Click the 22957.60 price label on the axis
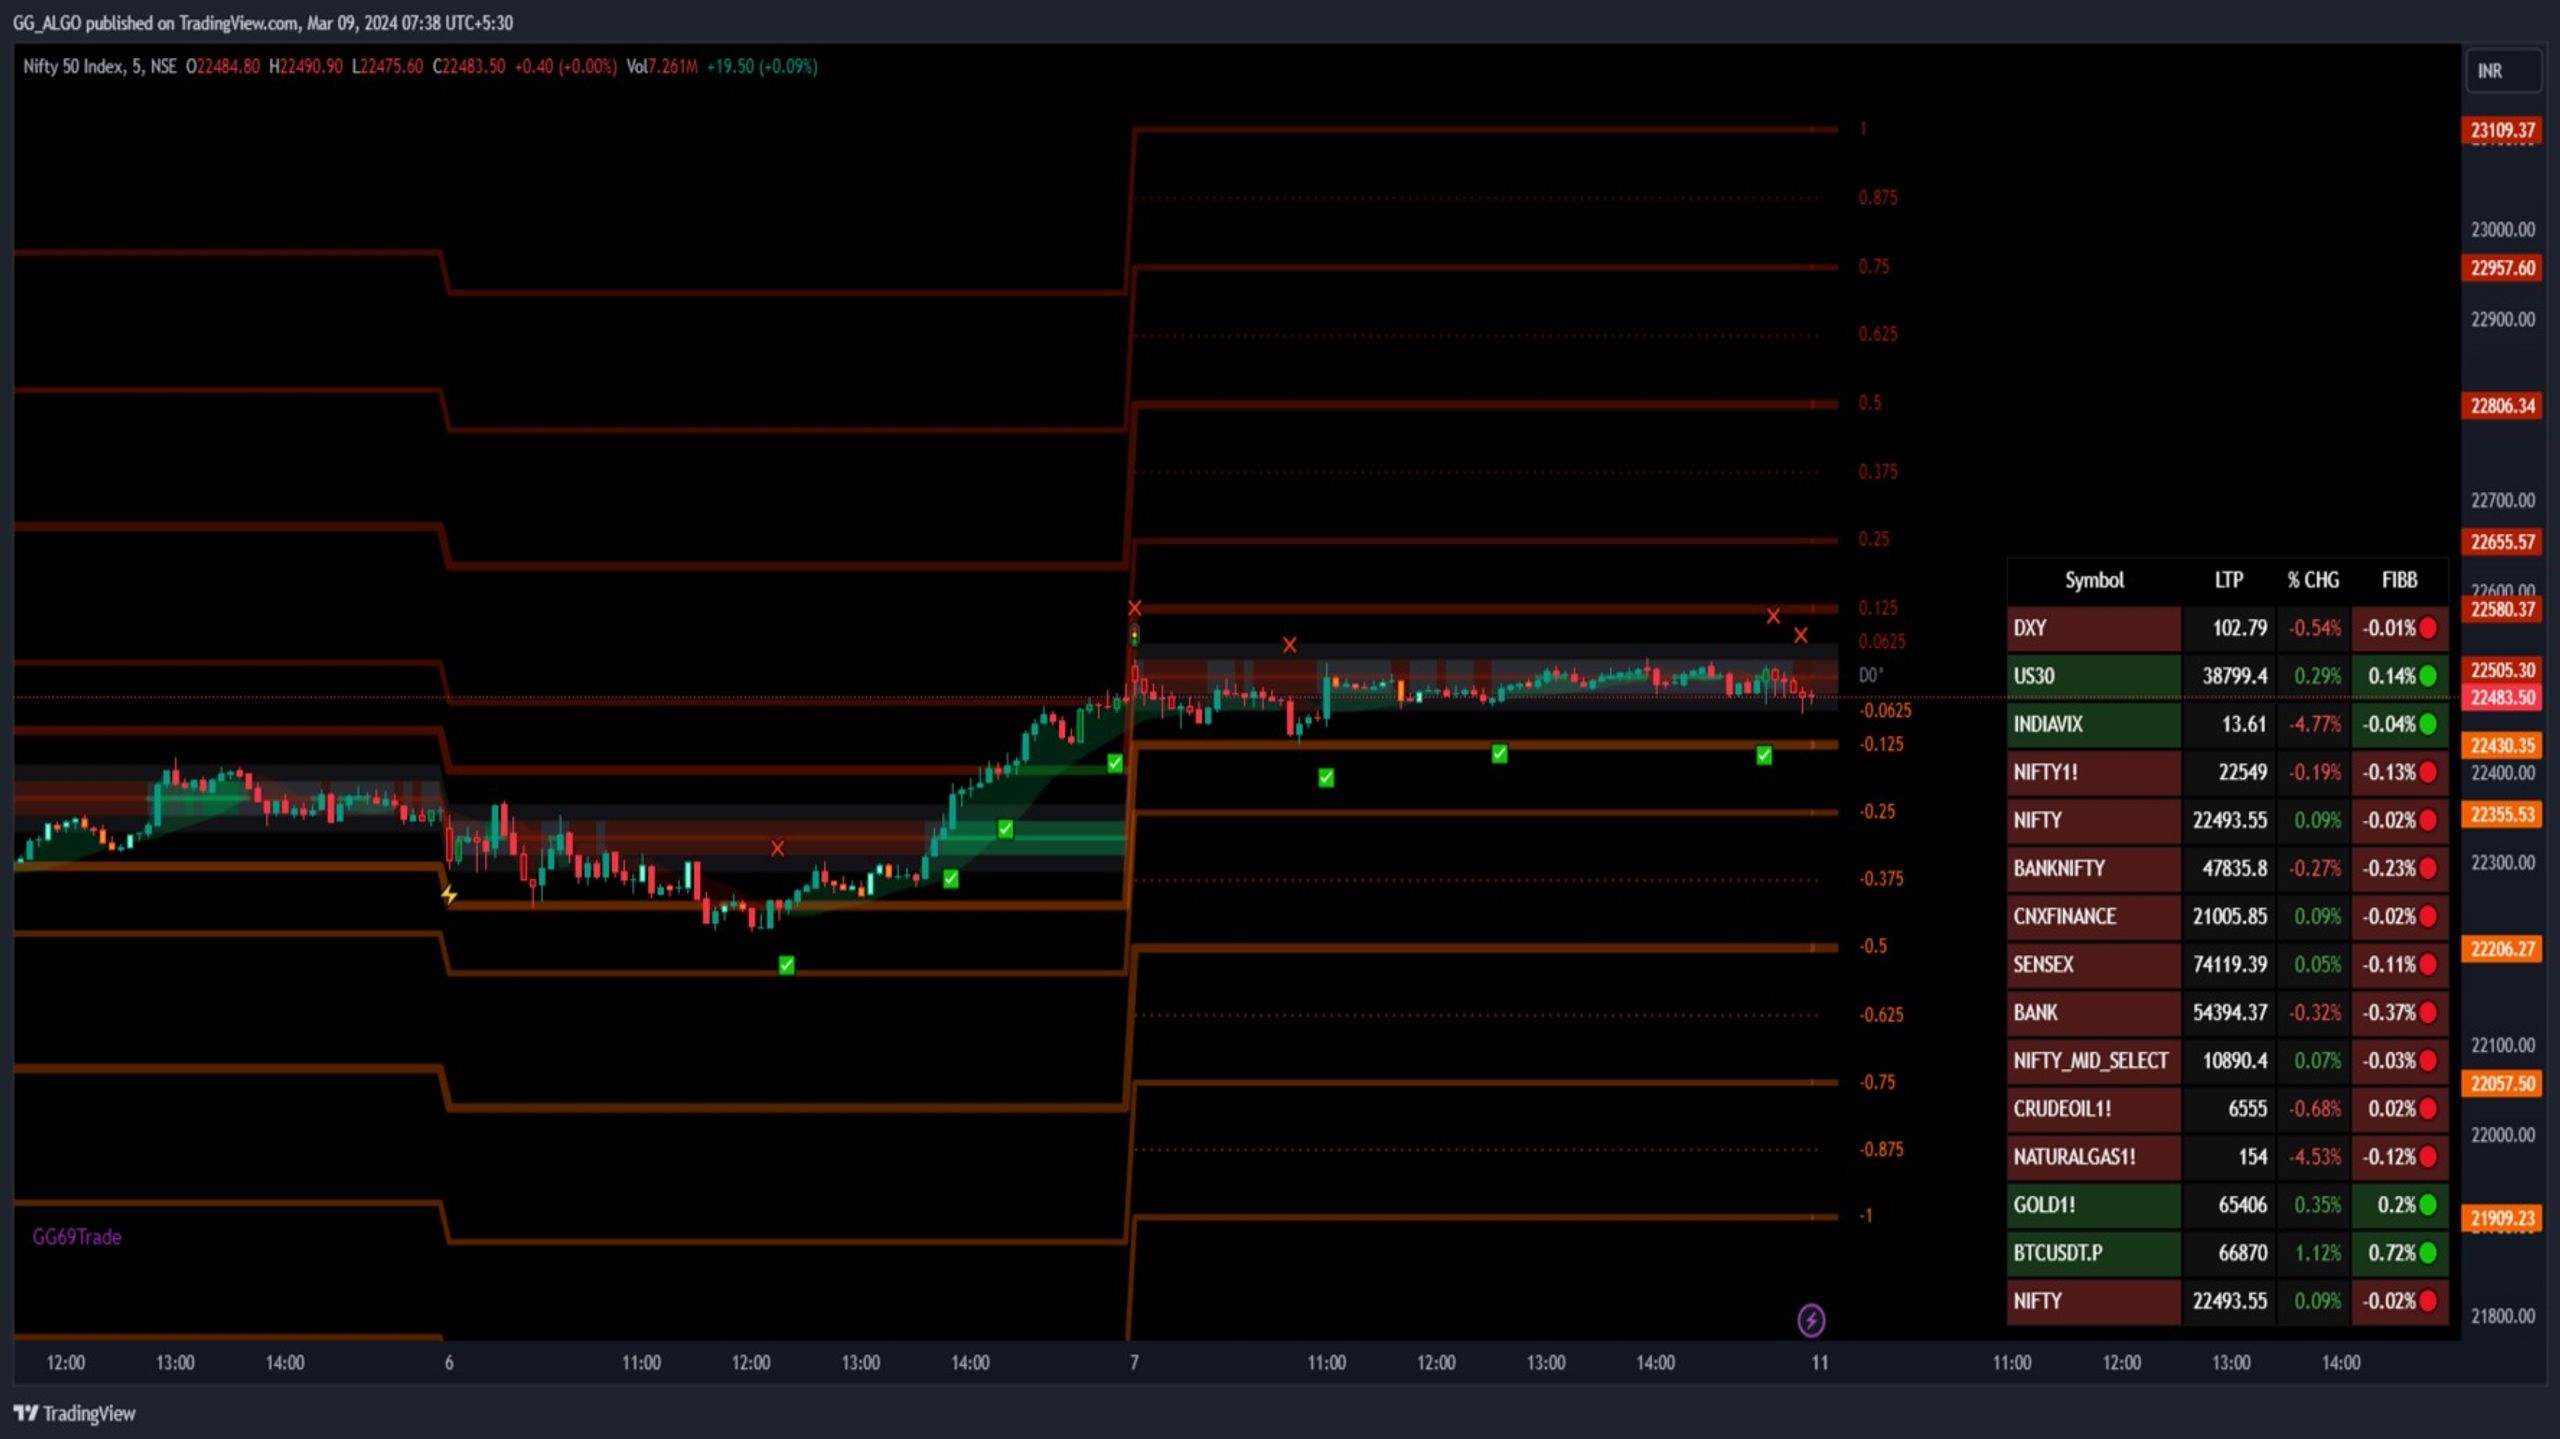The image size is (2560, 1439). coord(2502,268)
